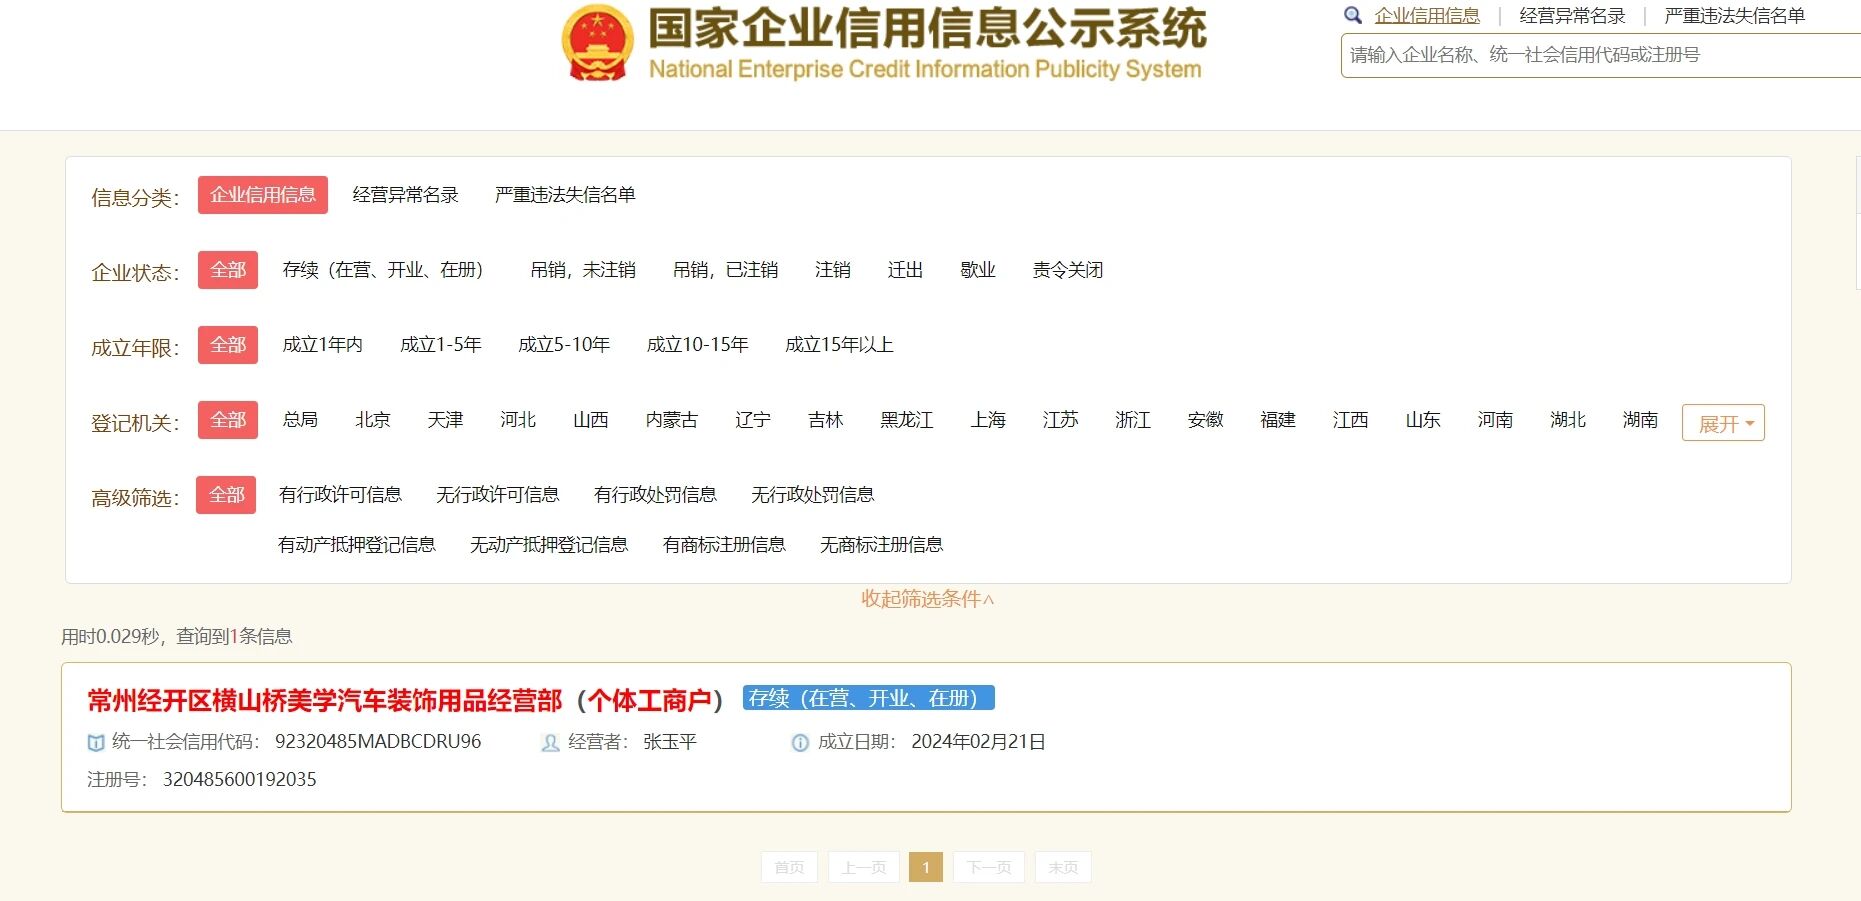
Task: Choose 天津 registration authority
Action: [445, 420]
